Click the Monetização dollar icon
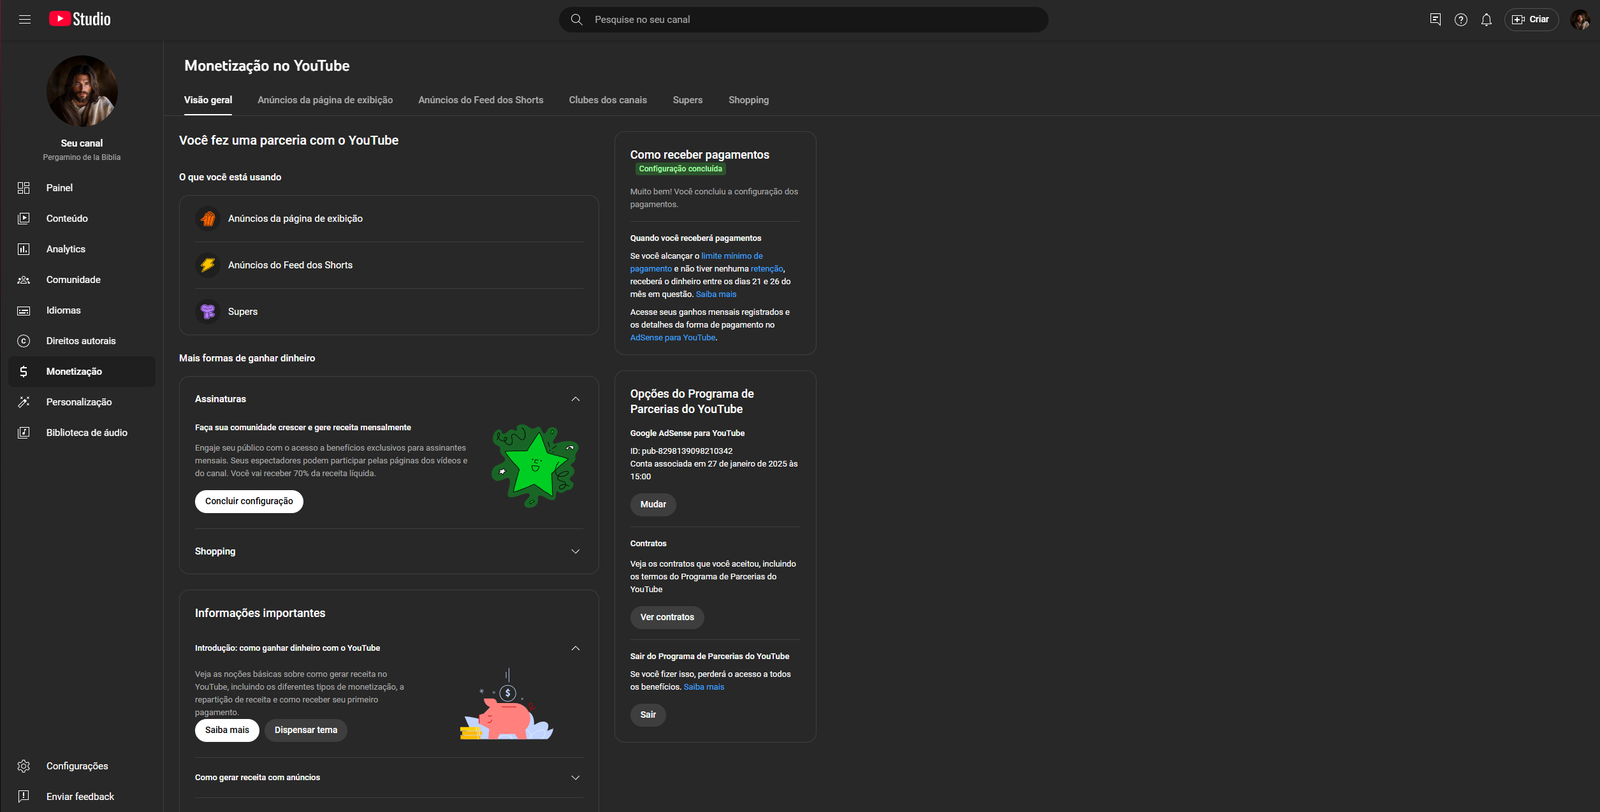Image resolution: width=1600 pixels, height=812 pixels. coord(24,371)
